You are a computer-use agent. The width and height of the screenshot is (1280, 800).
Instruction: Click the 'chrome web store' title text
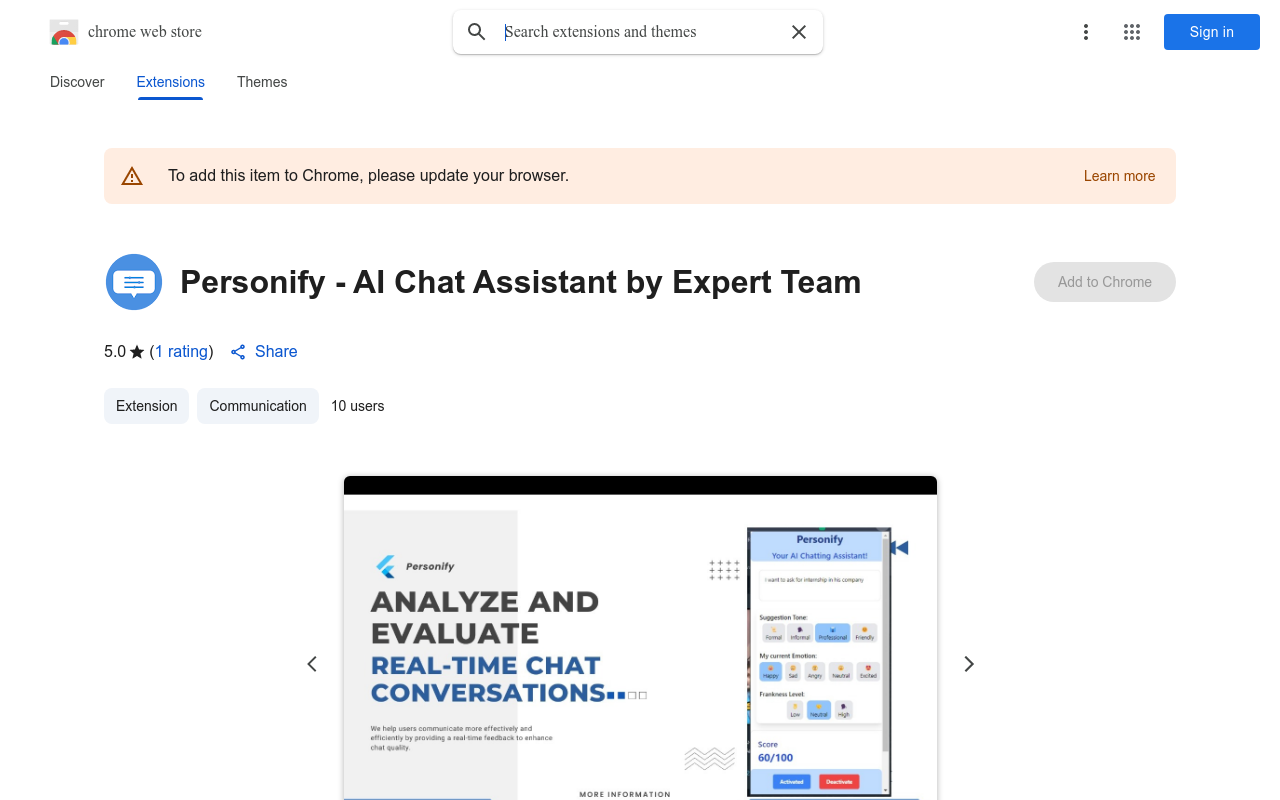click(145, 32)
